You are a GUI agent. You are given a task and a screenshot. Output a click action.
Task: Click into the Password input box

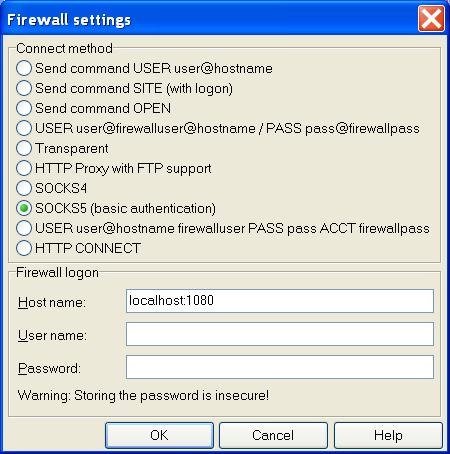(x=280, y=367)
